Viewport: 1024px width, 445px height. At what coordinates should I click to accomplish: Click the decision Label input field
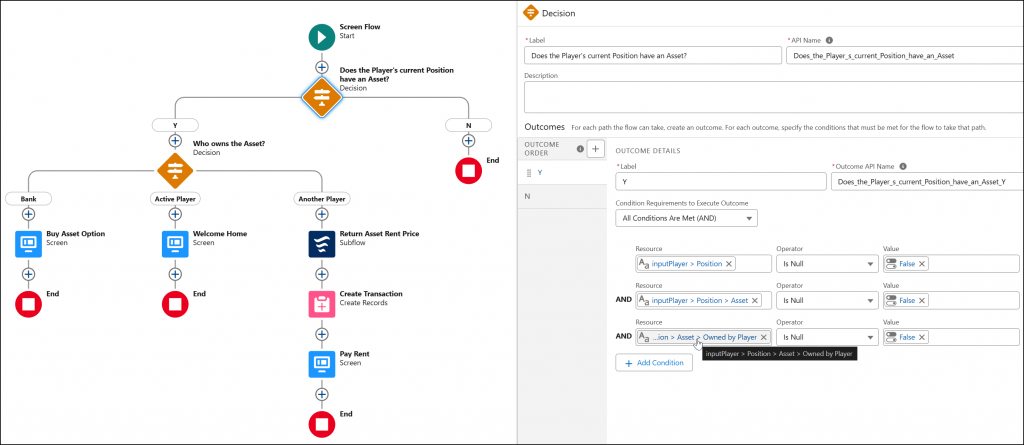click(x=652, y=56)
